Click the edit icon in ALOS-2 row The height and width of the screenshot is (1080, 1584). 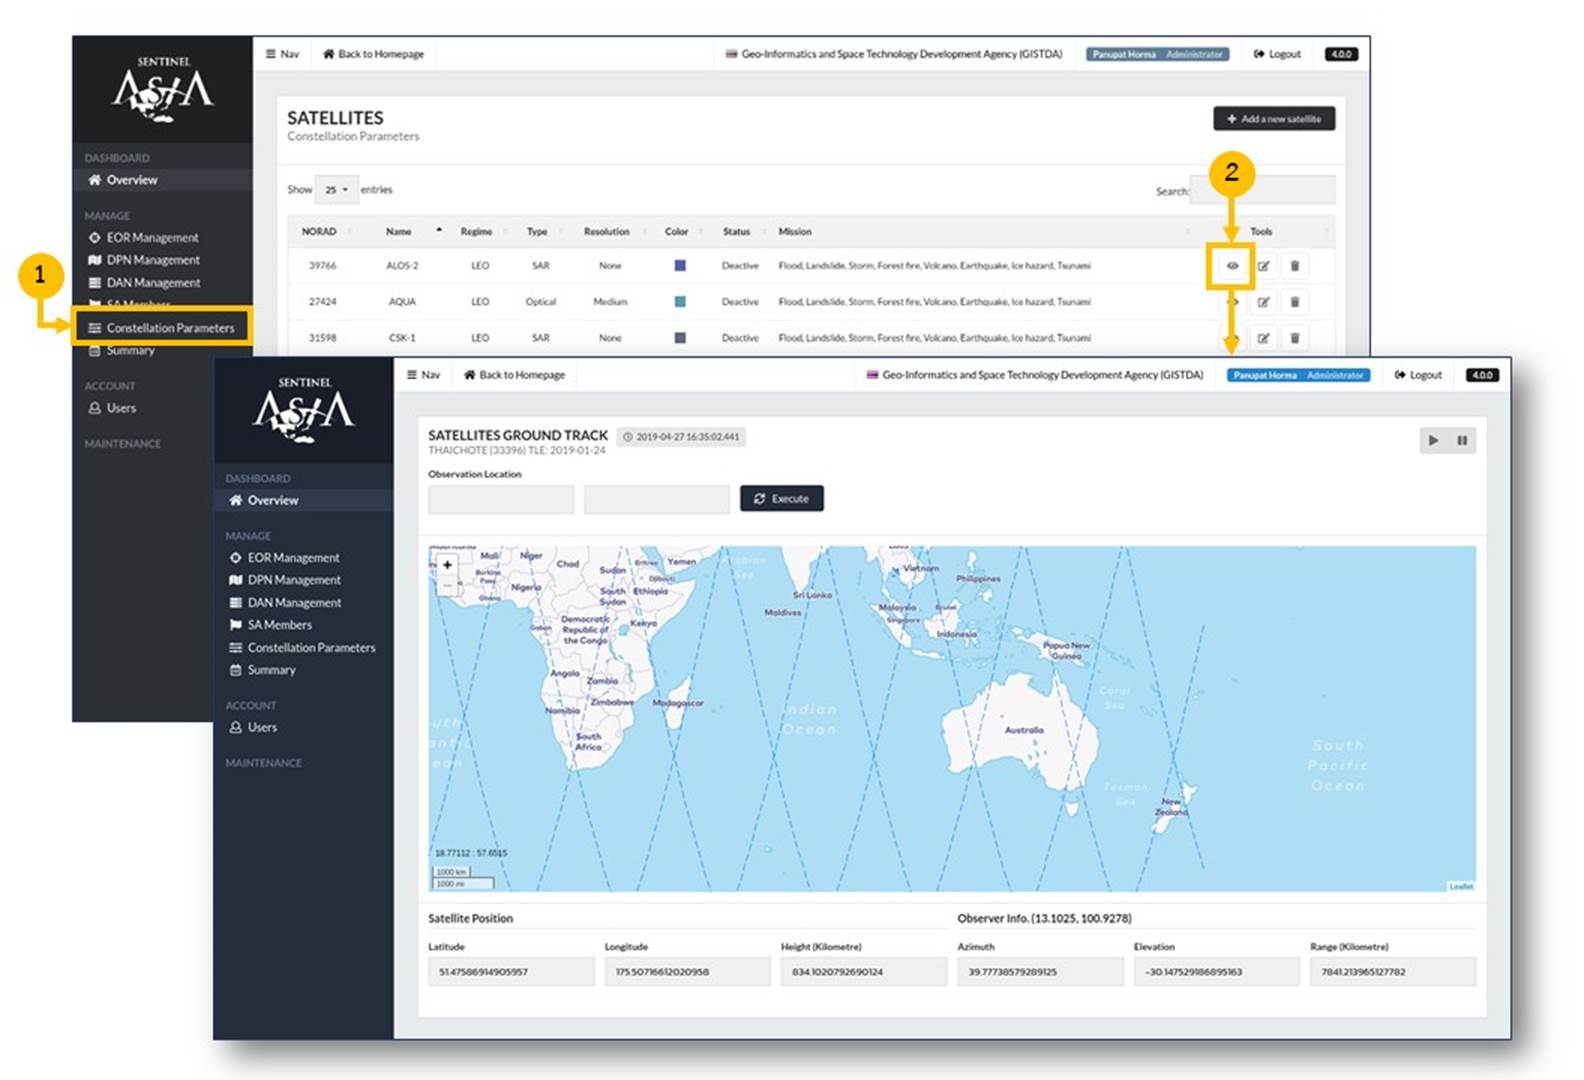(1263, 266)
